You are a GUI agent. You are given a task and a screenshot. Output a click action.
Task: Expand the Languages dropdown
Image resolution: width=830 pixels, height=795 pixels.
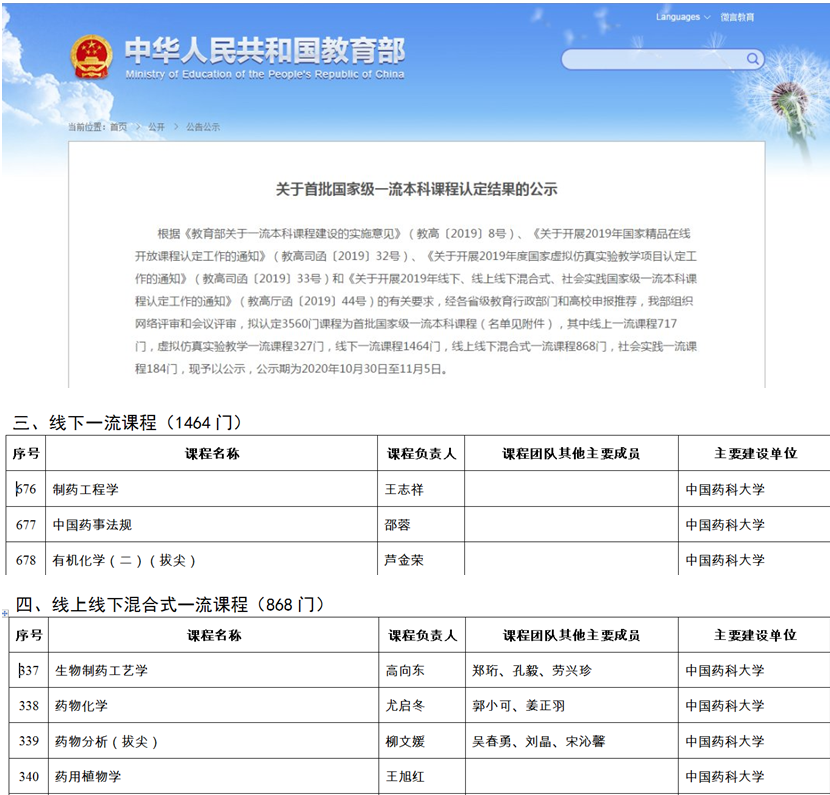tap(683, 17)
